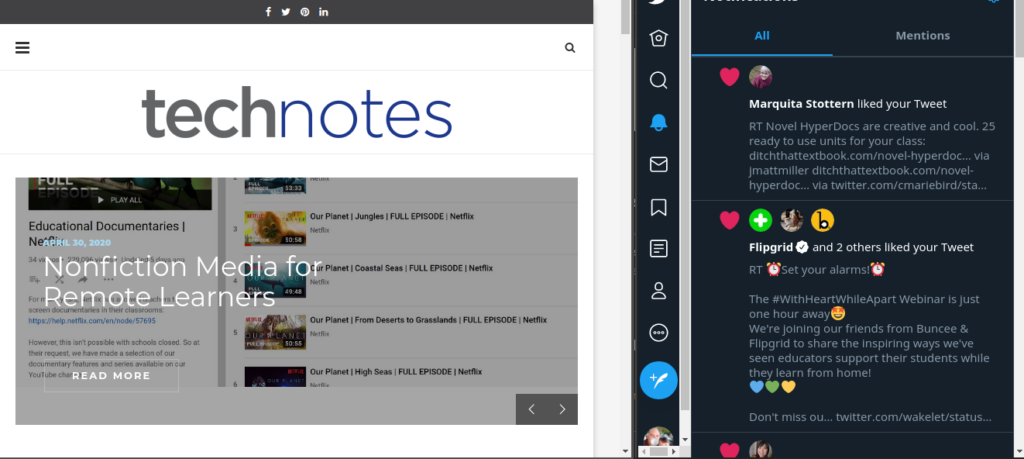1024x459 pixels.
Task: Click the Twitter sidebar vertical scrollbar
Action: [x=684, y=205]
